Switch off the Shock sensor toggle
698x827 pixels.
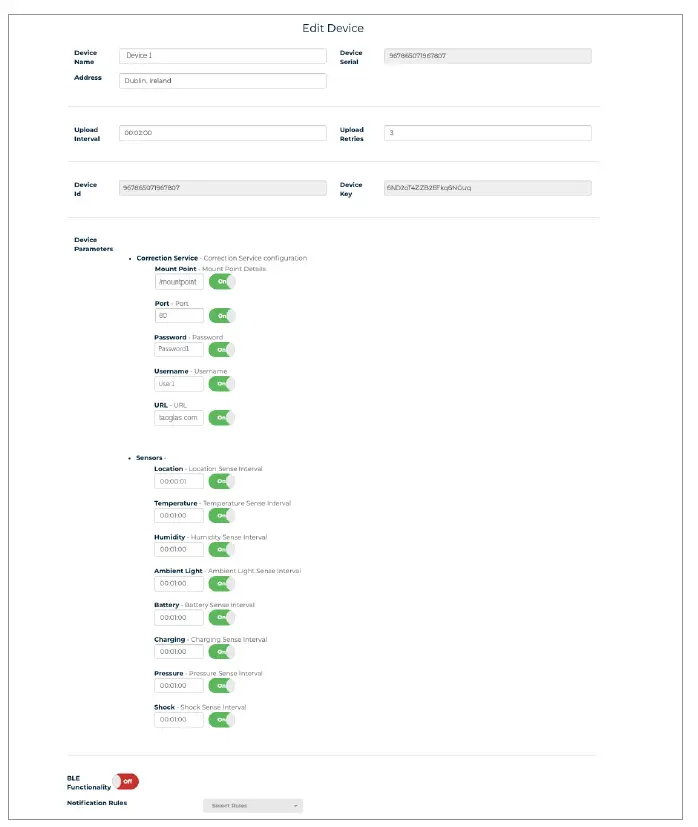click(221, 719)
